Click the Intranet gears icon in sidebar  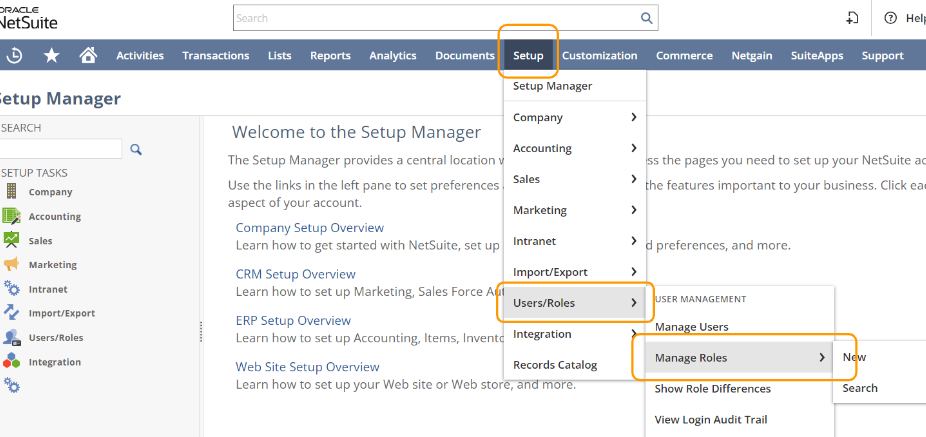(x=11, y=289)
